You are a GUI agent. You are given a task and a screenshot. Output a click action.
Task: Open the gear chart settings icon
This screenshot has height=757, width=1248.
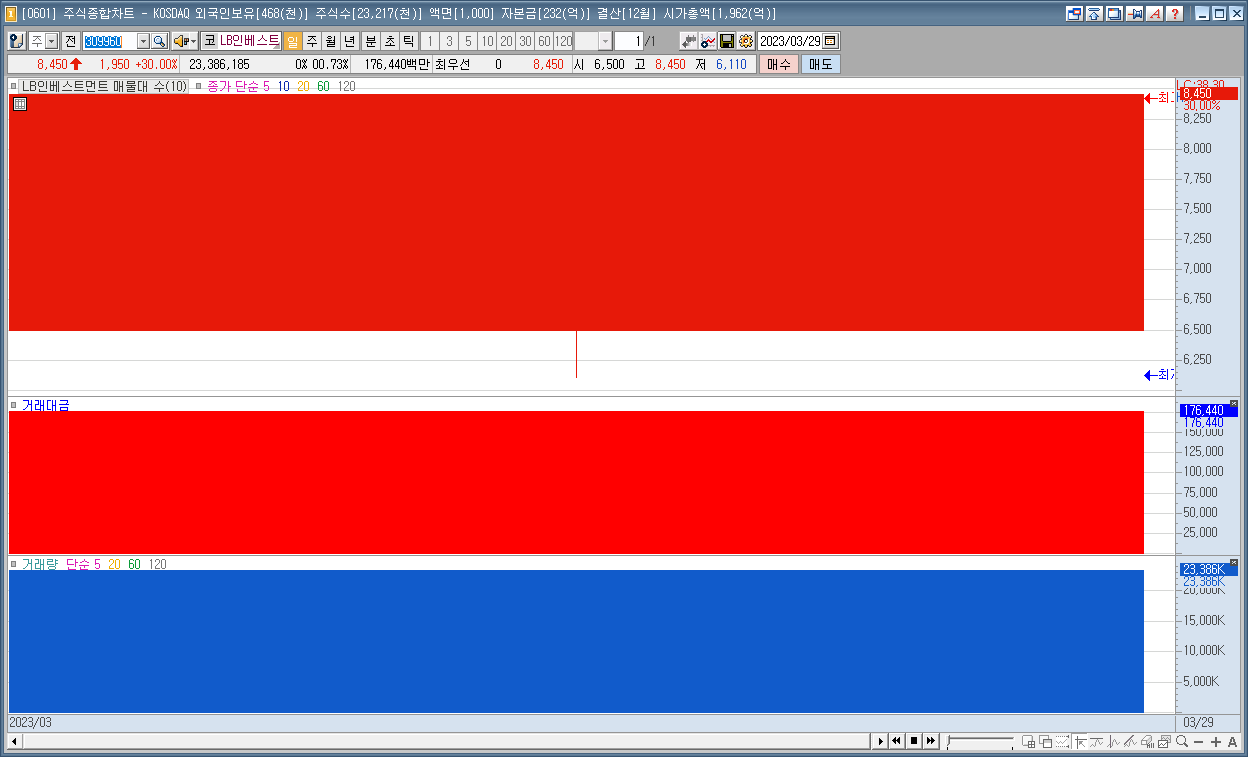pos(746,41)
